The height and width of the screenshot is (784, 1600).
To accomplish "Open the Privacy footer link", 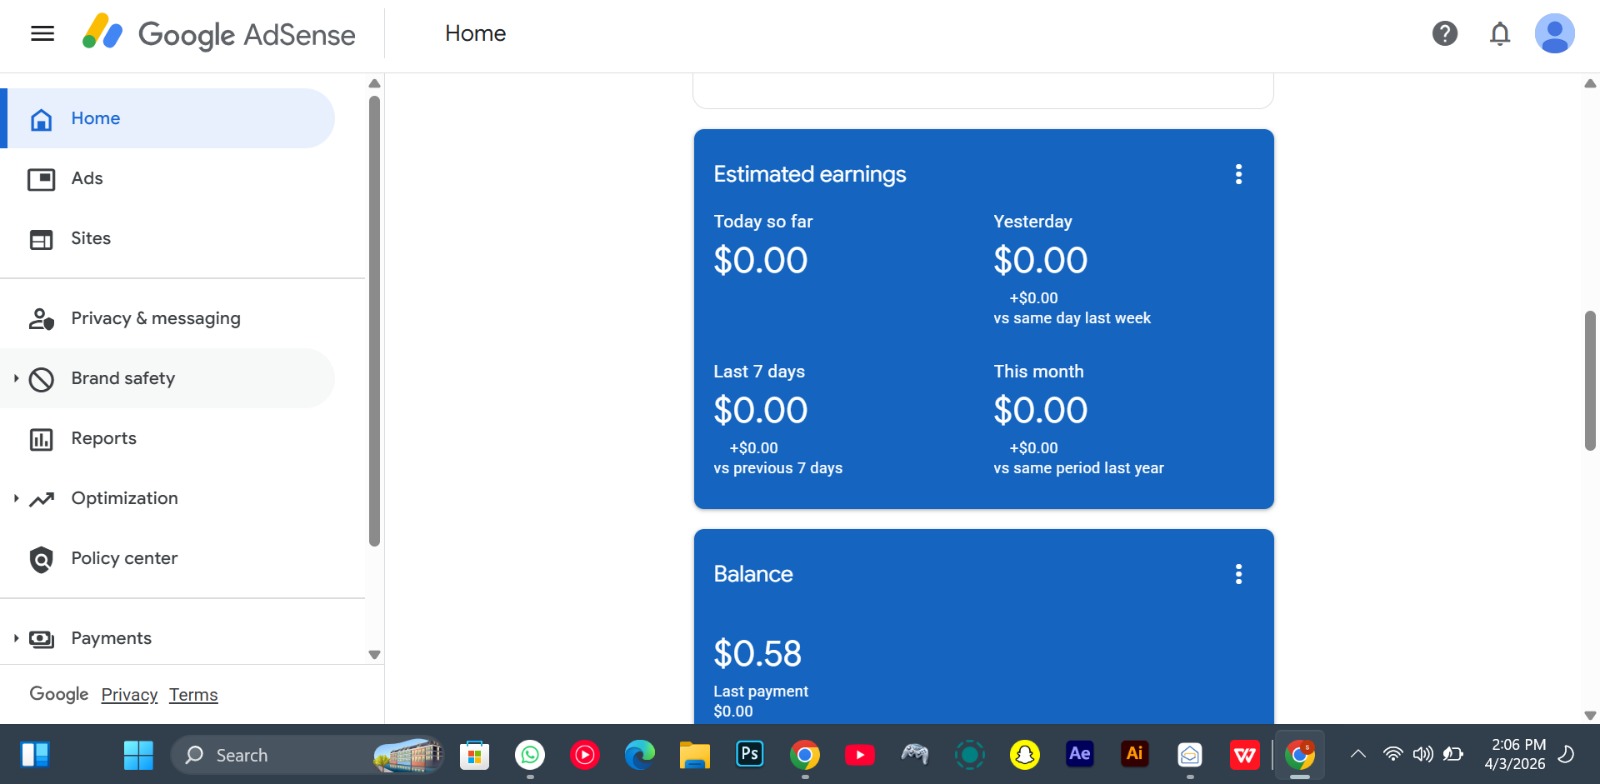I will pyautogui.click(x=129, y=695).
